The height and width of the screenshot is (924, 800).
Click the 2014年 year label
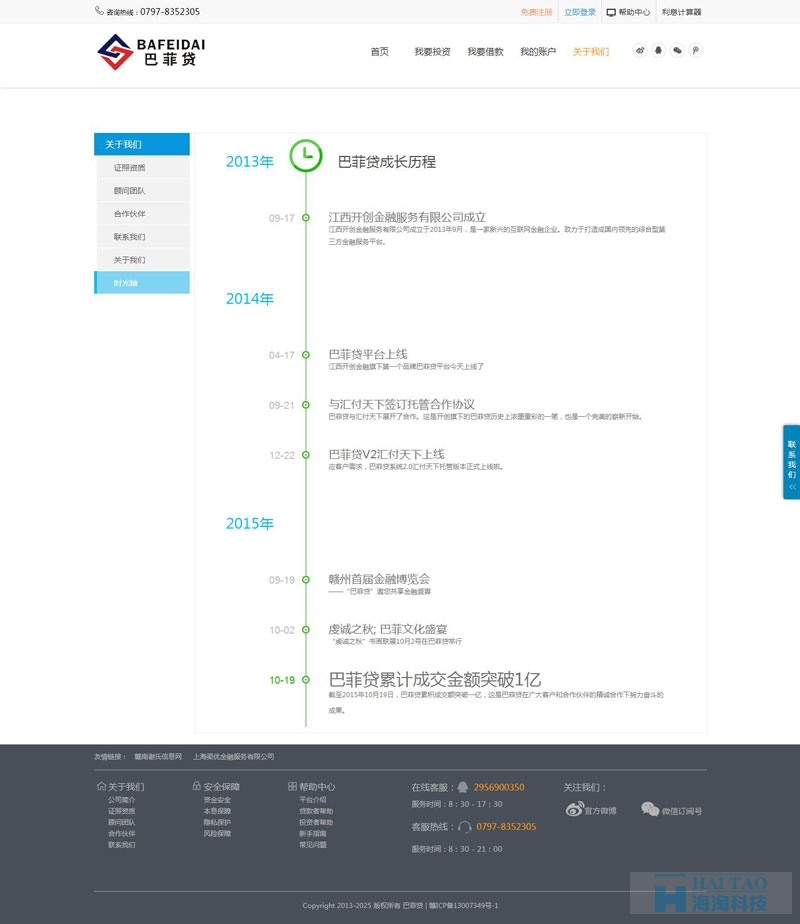[x=250, y=299]
